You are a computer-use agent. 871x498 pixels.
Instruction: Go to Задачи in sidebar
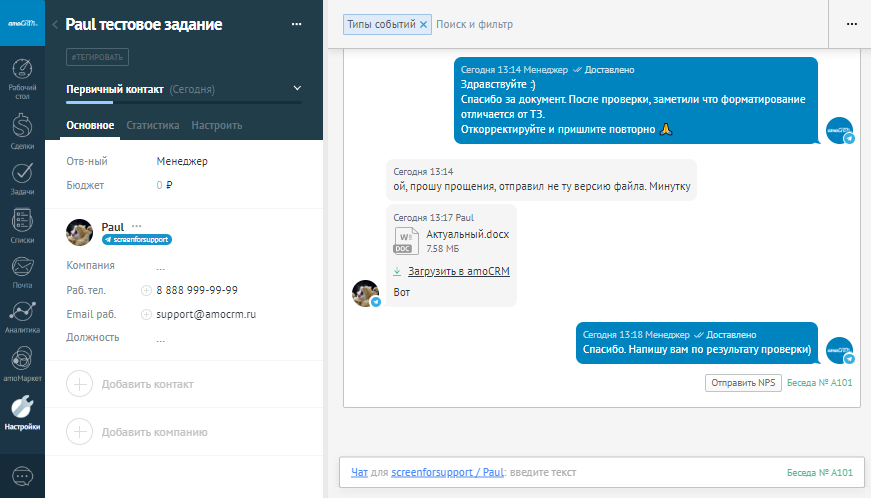(x=22, y=178)
